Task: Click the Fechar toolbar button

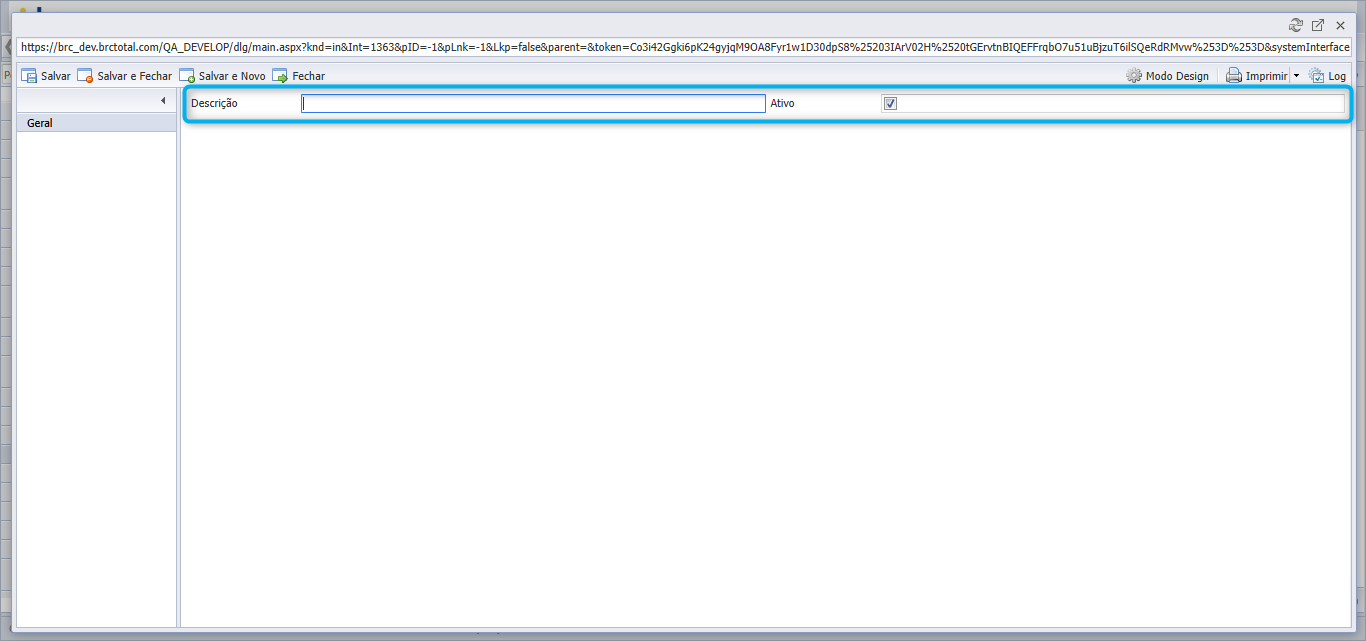Action: [x=299, y=76]
